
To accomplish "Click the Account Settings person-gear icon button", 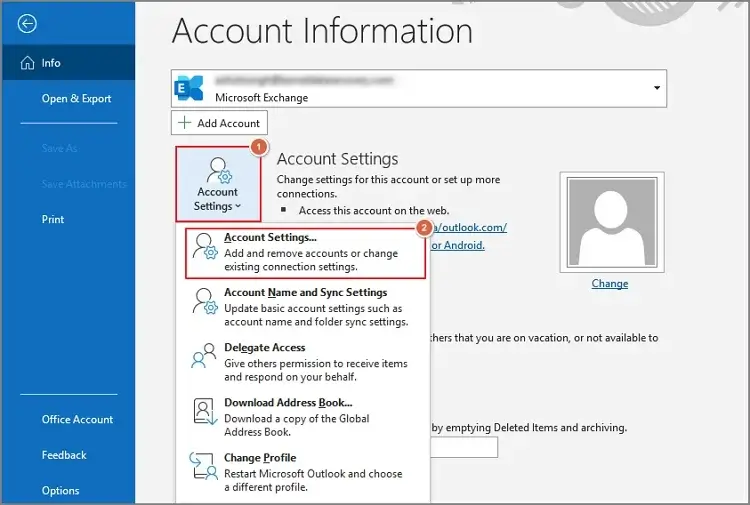I will [x=218, y=184].
